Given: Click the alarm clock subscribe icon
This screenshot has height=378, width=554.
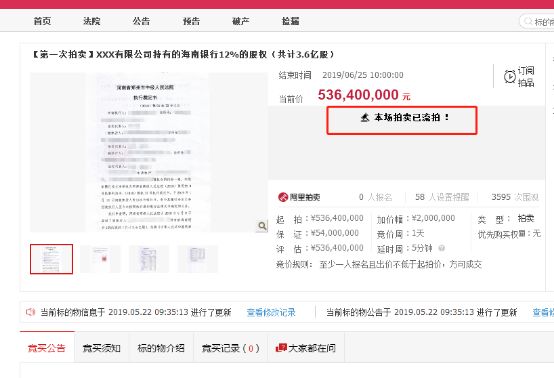Looking at the screenshot, I should coord(509,76).
